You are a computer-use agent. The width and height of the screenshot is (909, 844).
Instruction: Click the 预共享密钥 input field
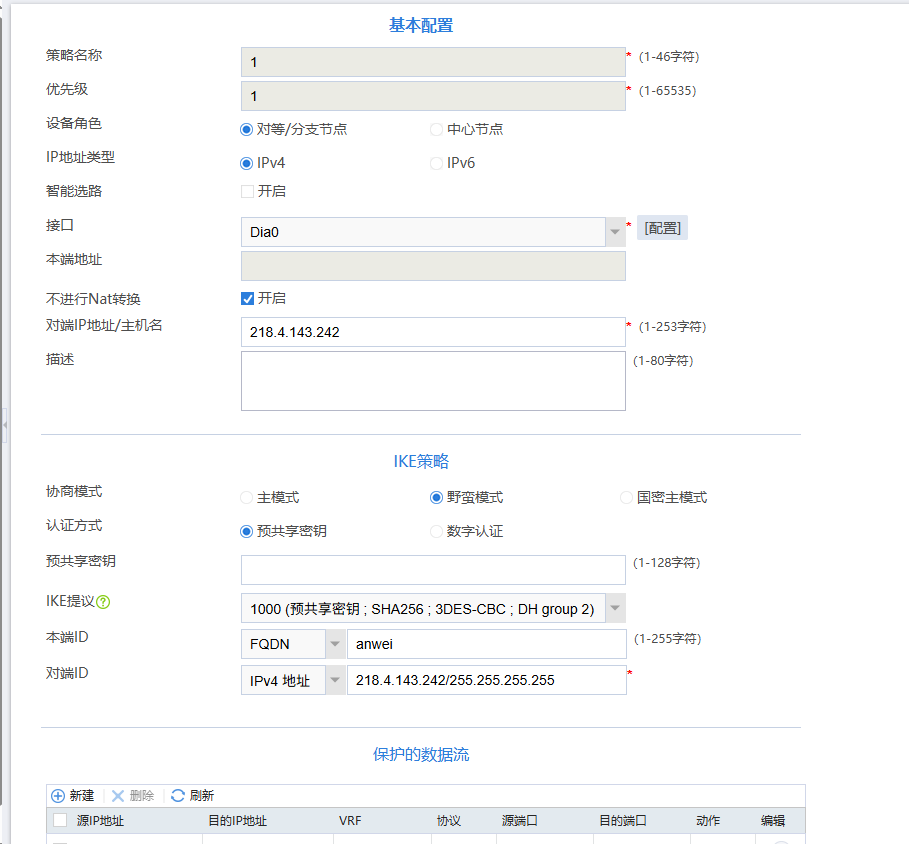(433, 570)
